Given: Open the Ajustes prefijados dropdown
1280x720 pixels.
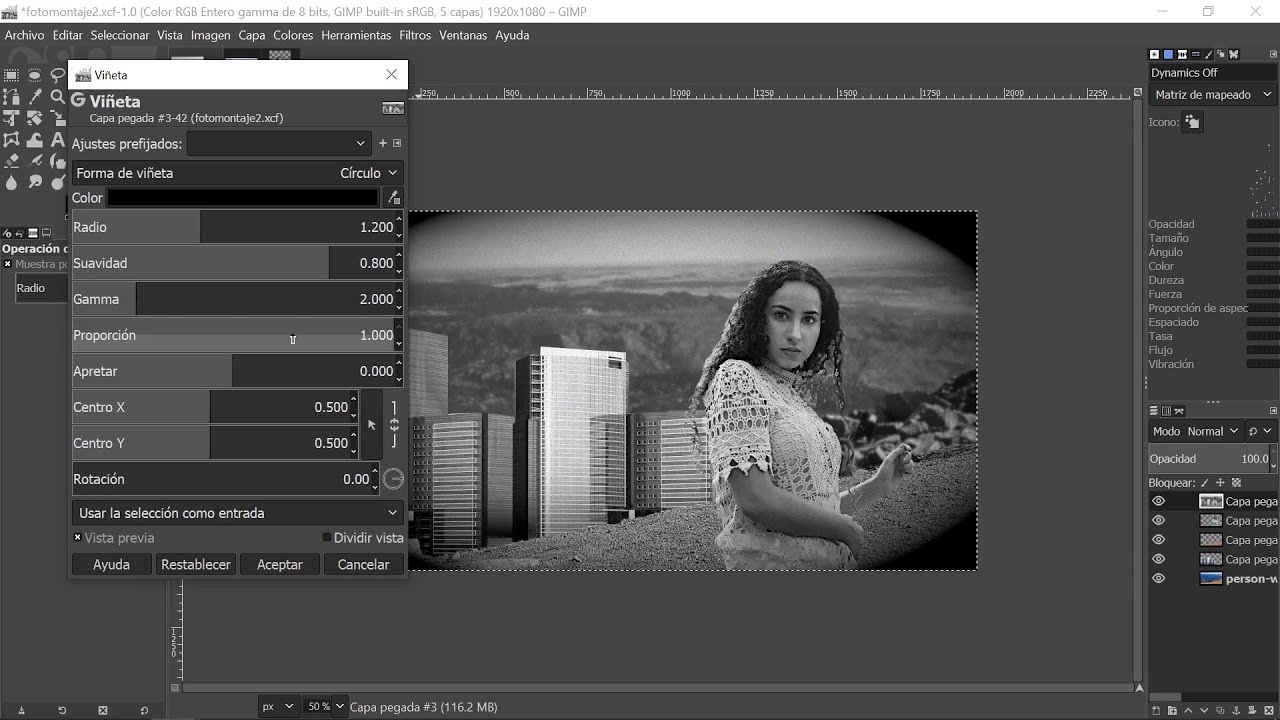Looking at the screenshot, I should (x=279, y=143).
